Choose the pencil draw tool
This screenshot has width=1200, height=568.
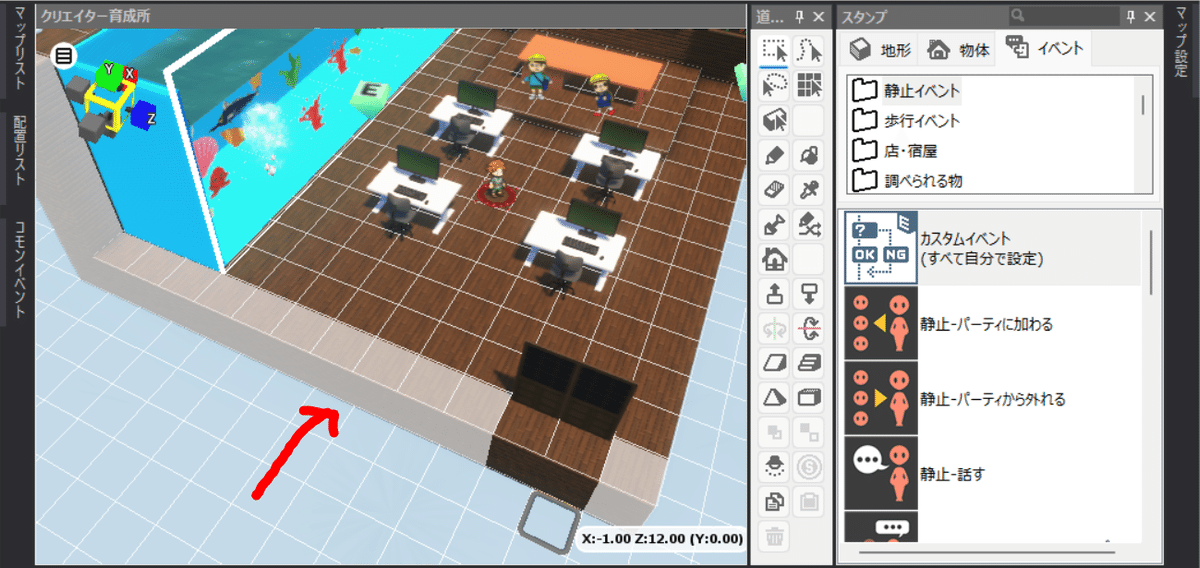pyautogui.click(x=774, y=156)
